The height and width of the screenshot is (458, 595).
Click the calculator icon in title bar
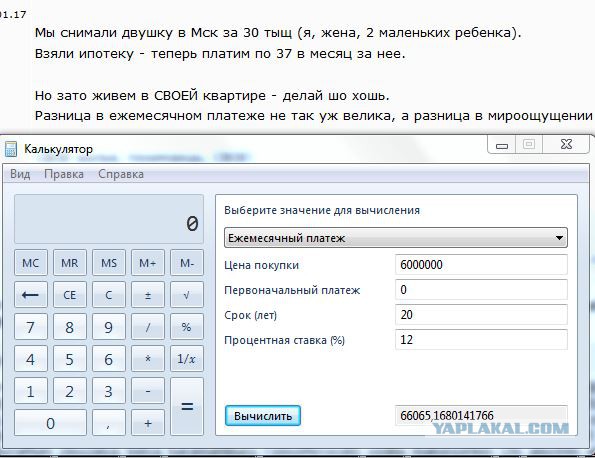pyautogui.click(x=11, y=149)
